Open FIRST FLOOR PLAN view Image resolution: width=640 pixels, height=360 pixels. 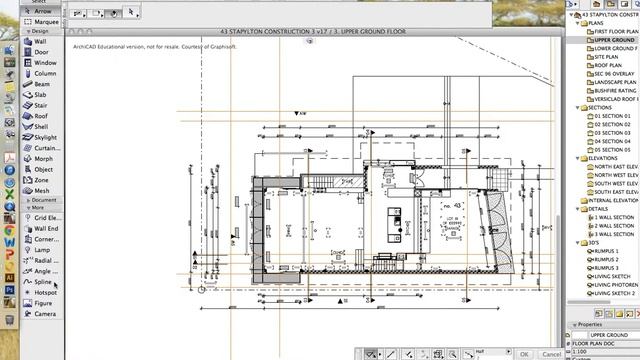(612, 31)
